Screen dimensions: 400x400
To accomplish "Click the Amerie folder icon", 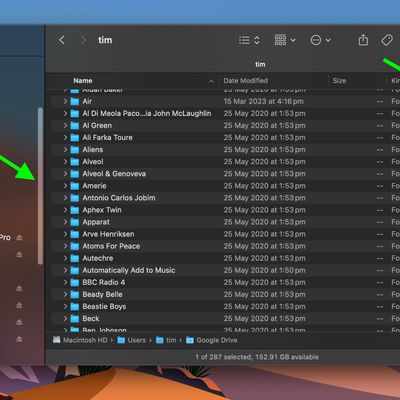I will (75, 186).
